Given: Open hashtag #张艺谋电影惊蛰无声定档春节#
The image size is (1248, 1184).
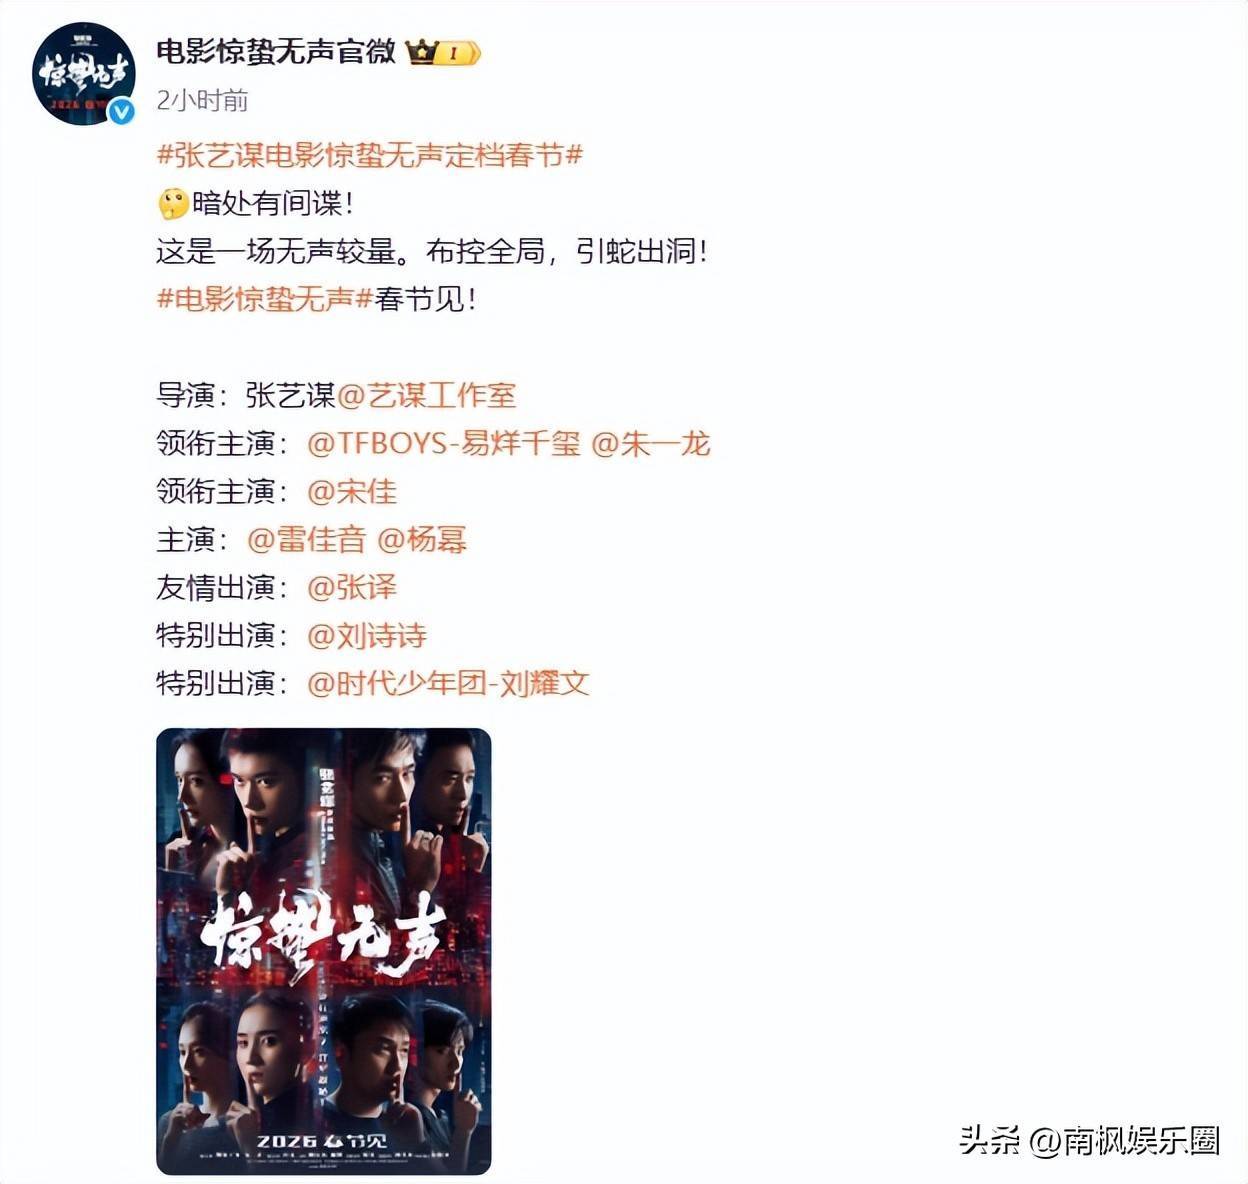Looking at the screenshot, I should tap(370, 156).
